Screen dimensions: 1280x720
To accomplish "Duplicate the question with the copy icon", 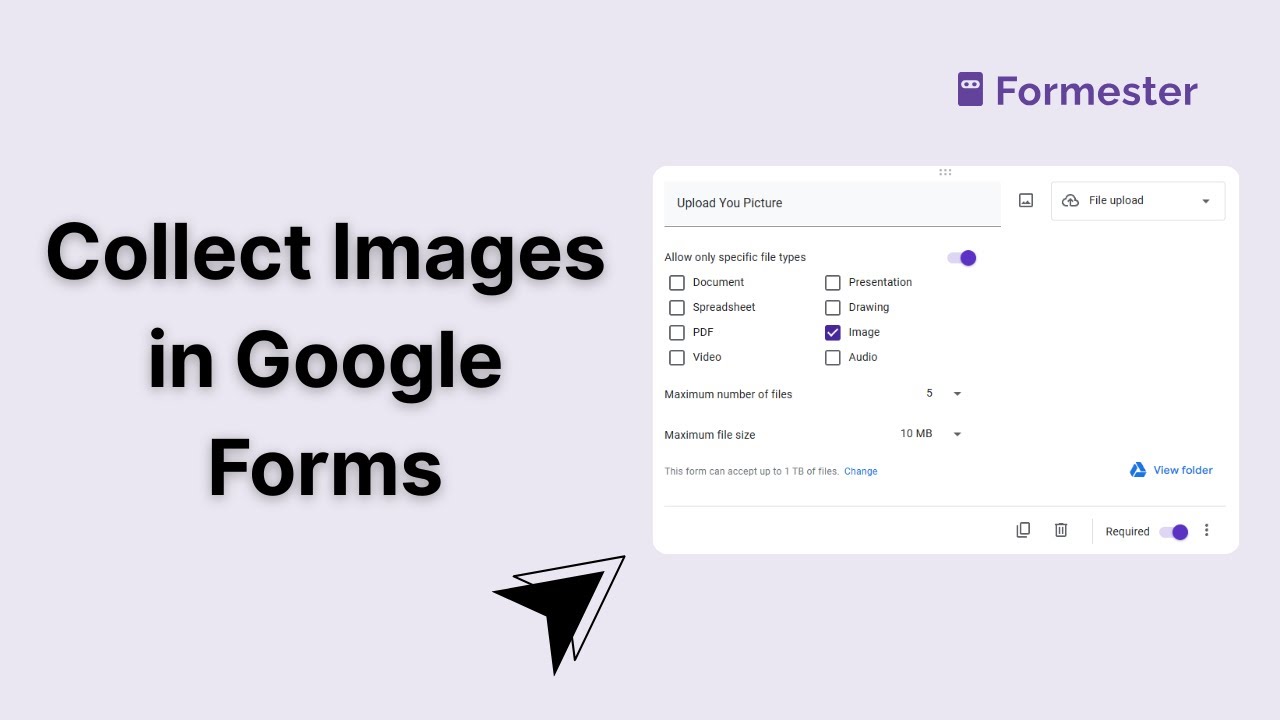I will point(1023,530).
